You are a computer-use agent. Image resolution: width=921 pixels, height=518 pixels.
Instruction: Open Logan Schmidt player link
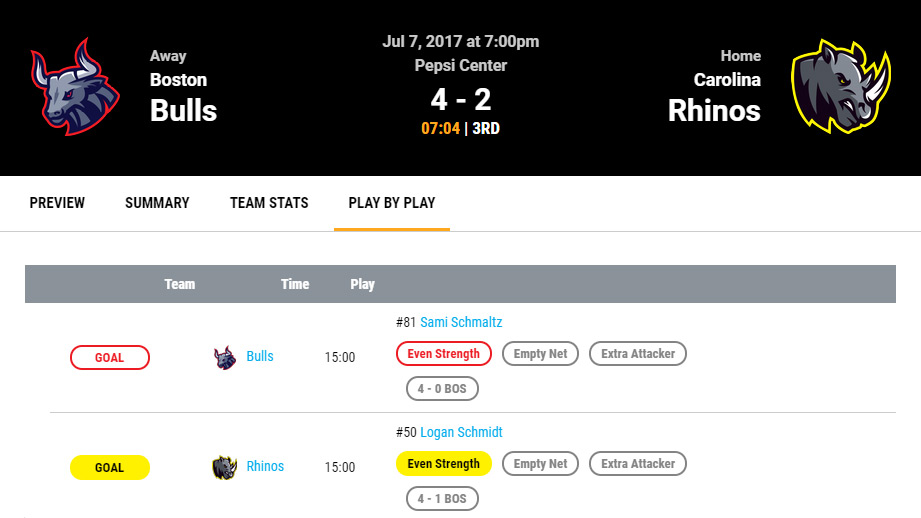point(461,432)
